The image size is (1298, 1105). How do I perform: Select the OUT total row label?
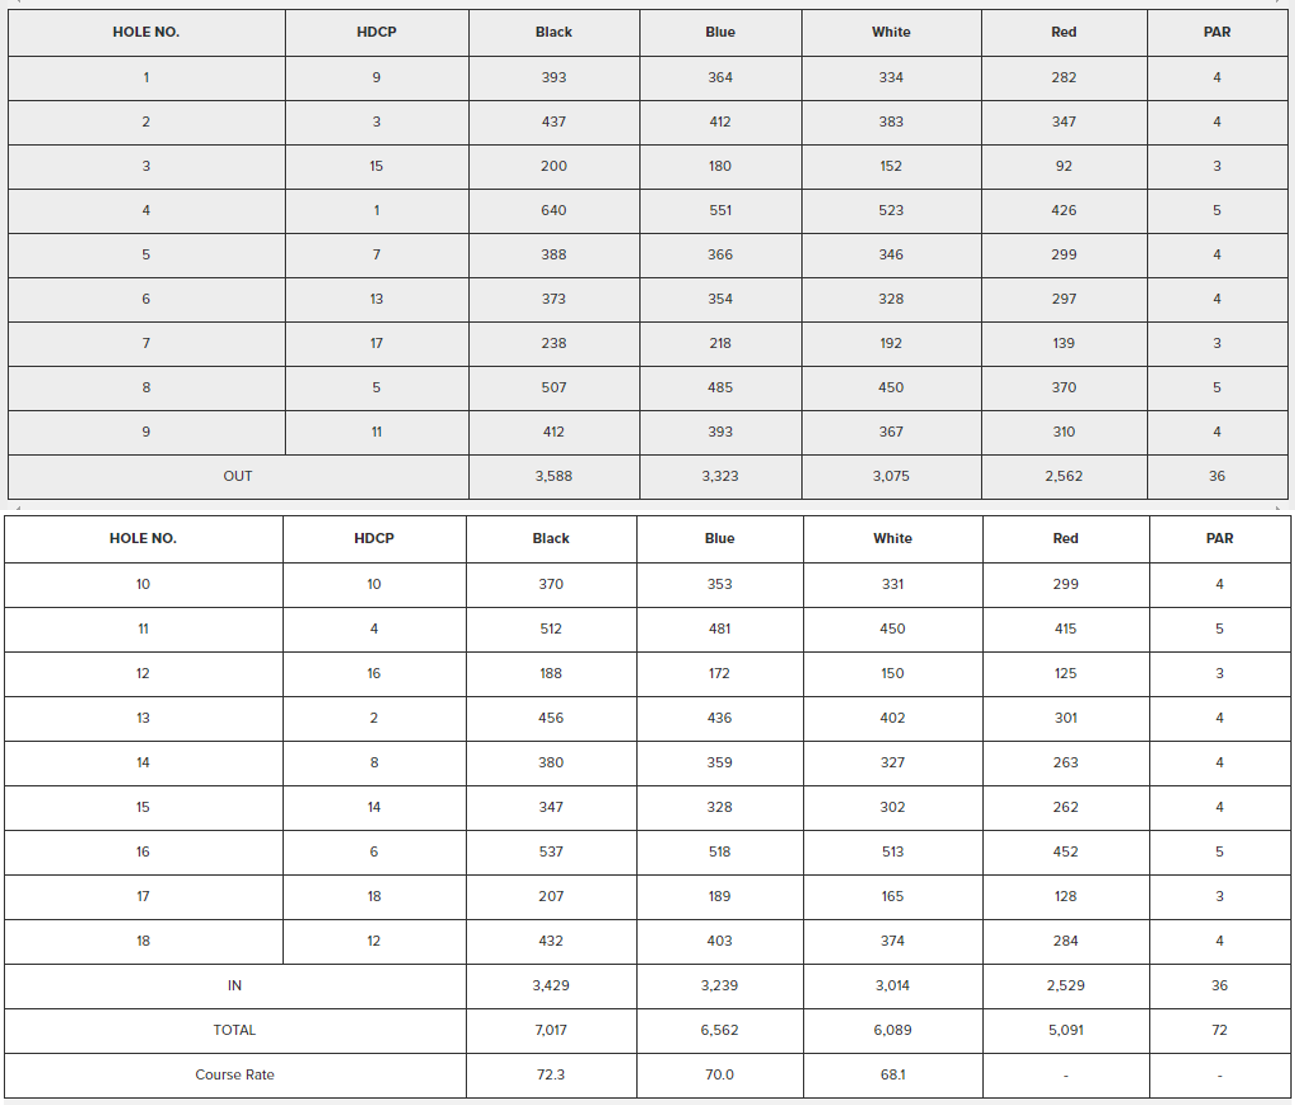pyautogui.click(x=238, y=476)
